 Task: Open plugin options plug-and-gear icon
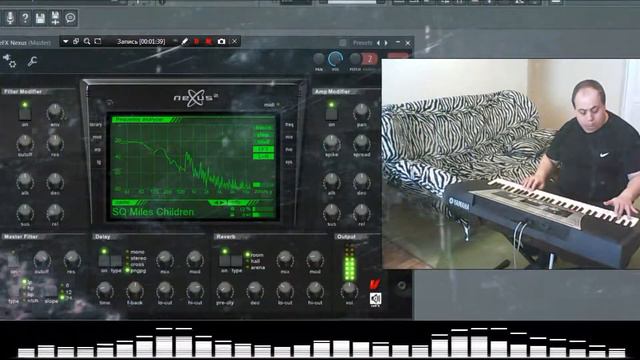tap(9, 61)
